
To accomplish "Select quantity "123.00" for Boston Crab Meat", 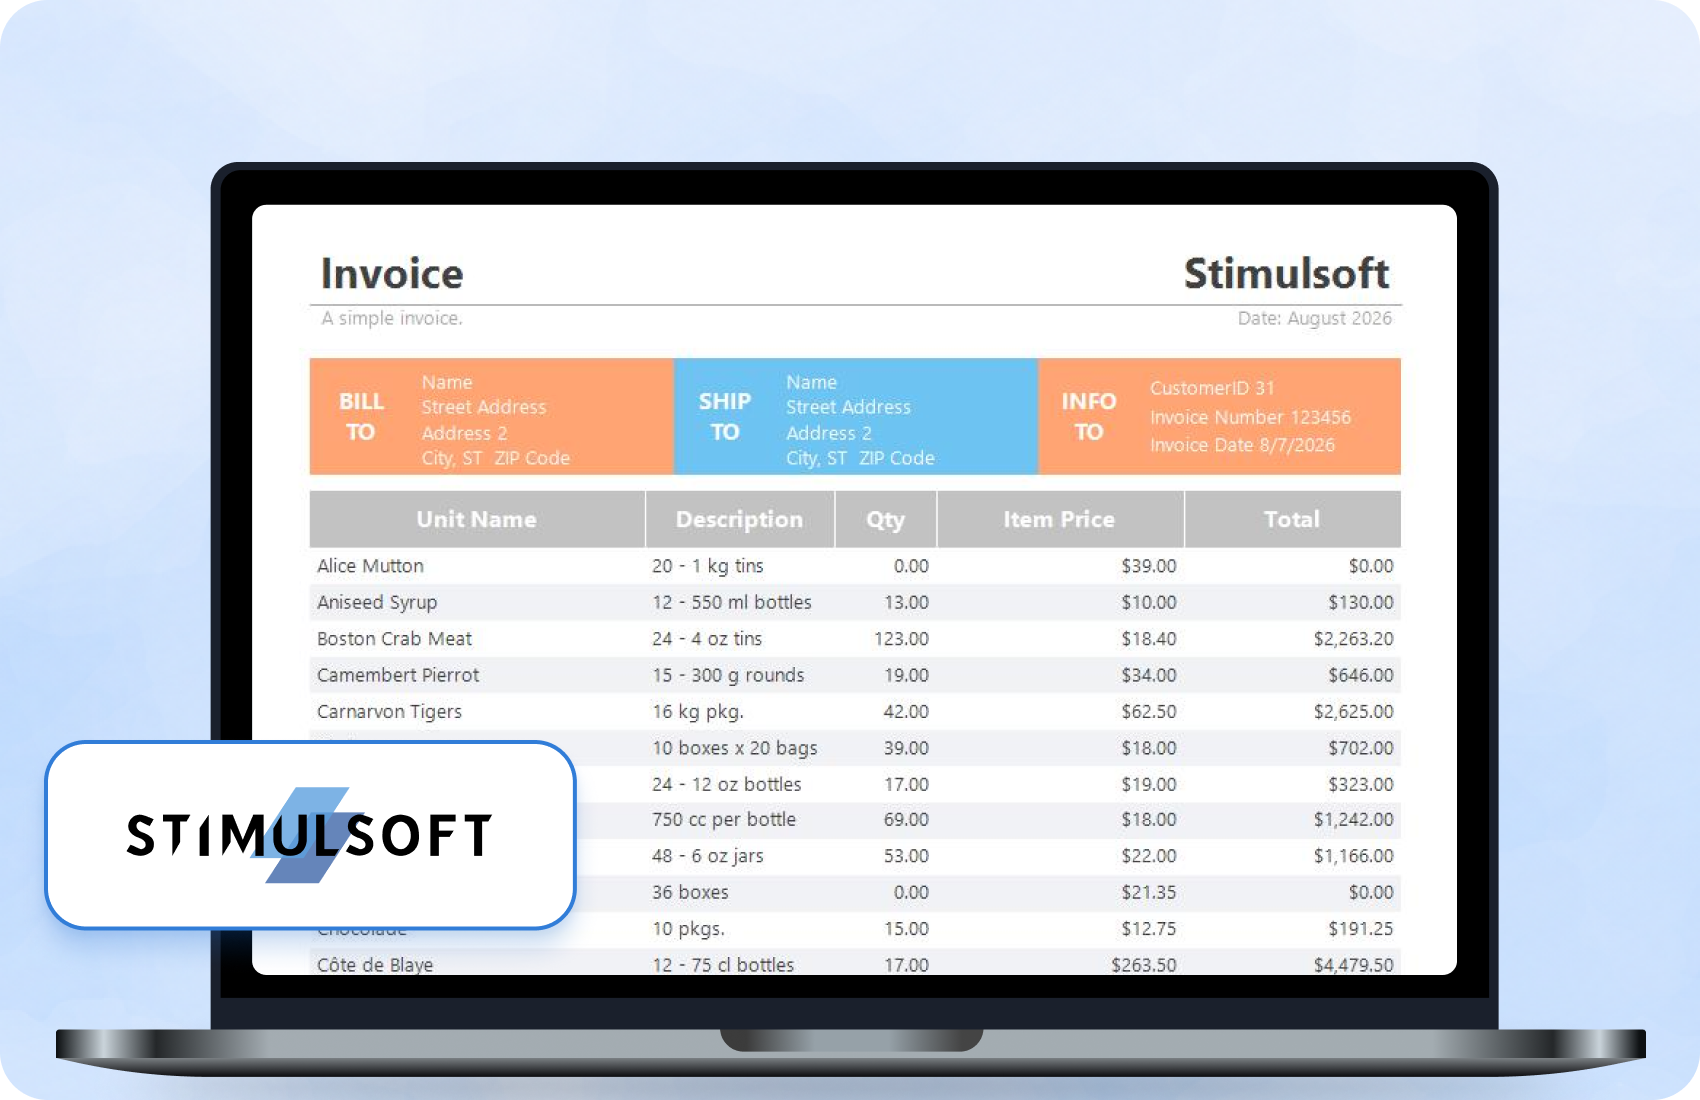I will [901, 639].
